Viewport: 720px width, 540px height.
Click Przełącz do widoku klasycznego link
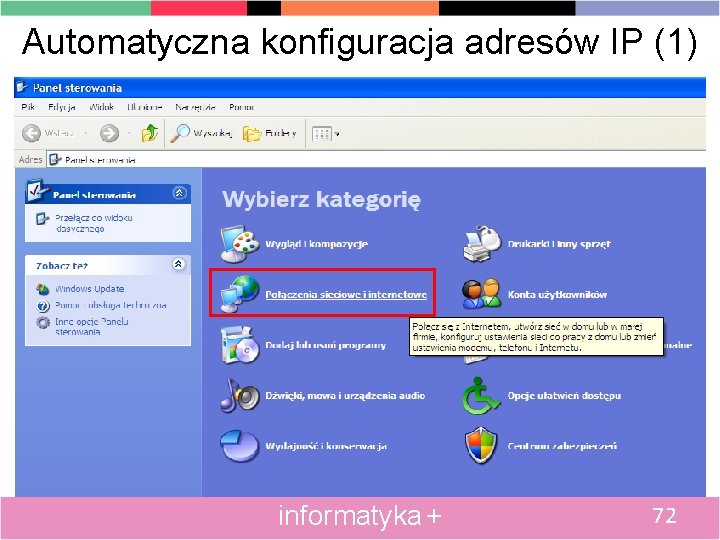point(93,223)
